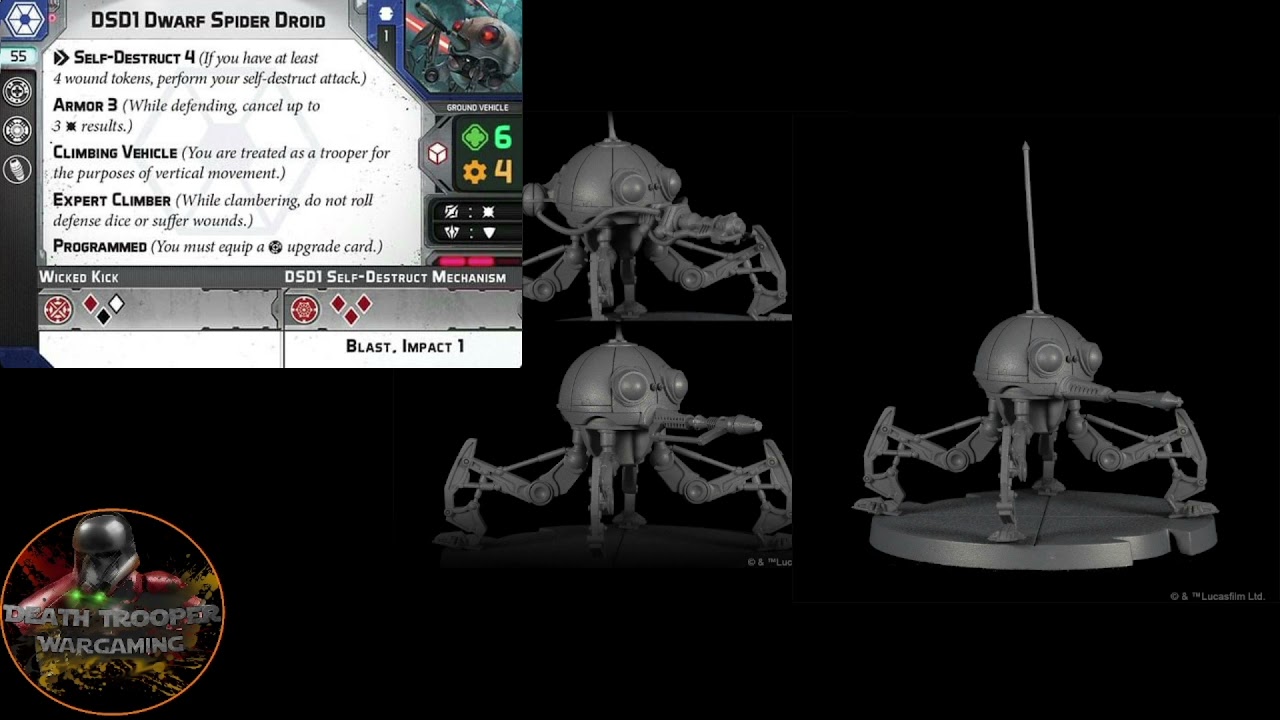Screen dimensions: 1280x720
Task: Click the upper left spider droid render
Action: pyautogui.click(x=656, y=218)
